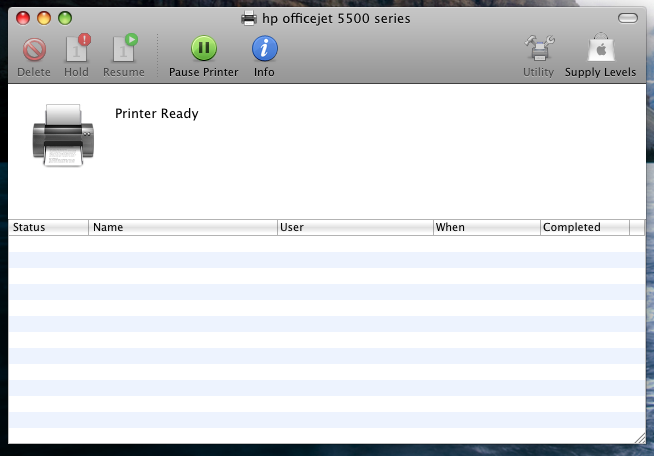
Task: Sort jobs by the Status column header
Action: point(48,227)
